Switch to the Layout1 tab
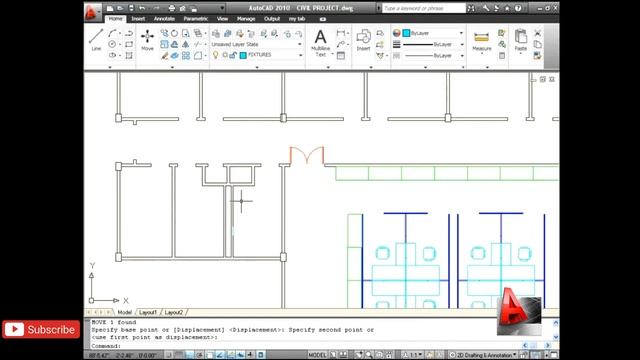The image size is (640, 360). coord(148,312)
